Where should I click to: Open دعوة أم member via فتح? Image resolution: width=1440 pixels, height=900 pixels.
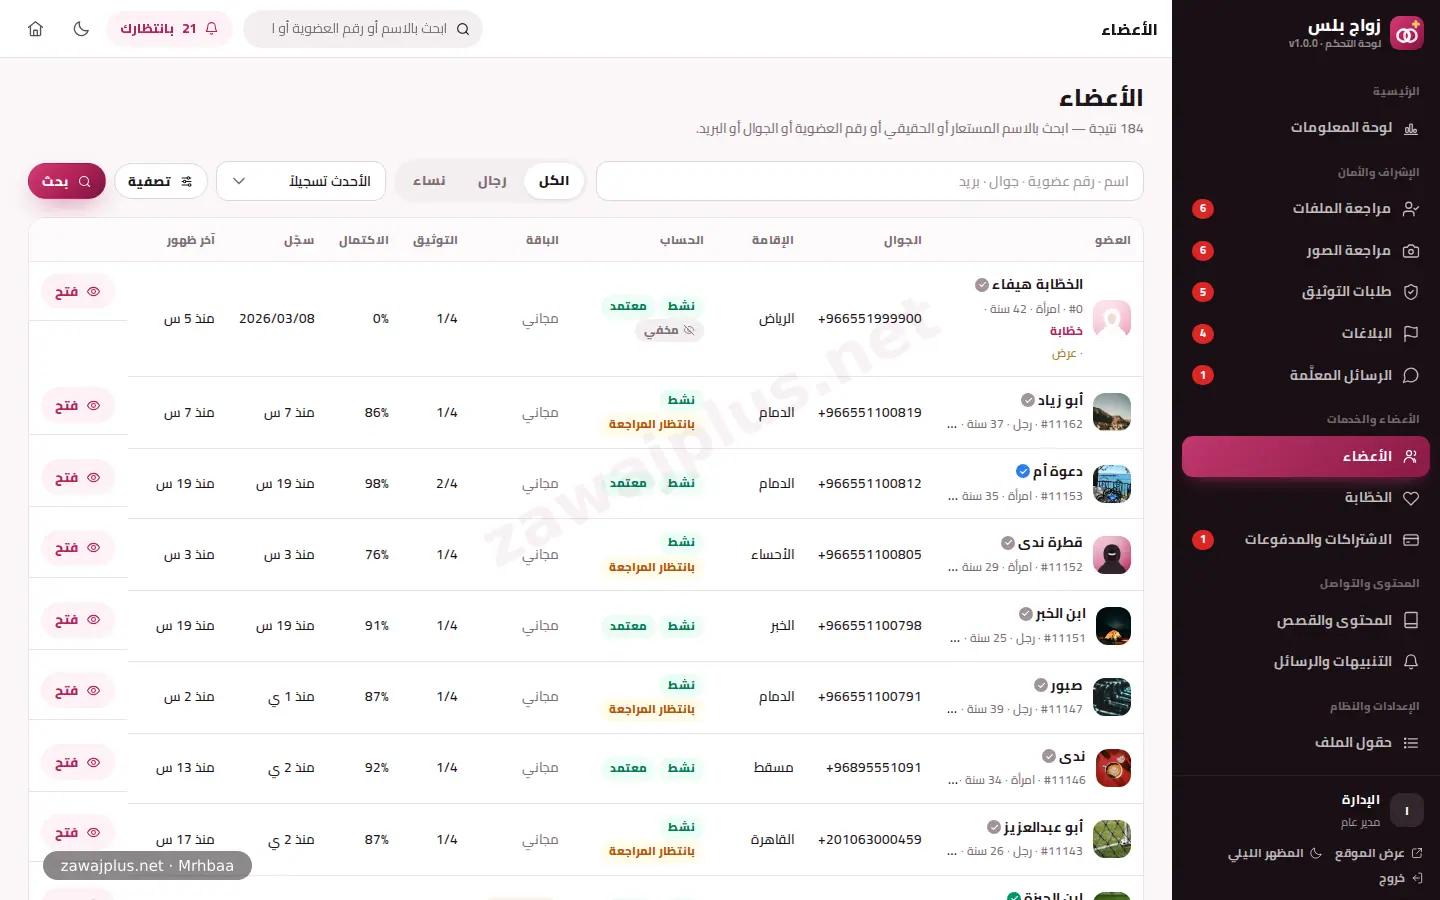click(78, 478)
